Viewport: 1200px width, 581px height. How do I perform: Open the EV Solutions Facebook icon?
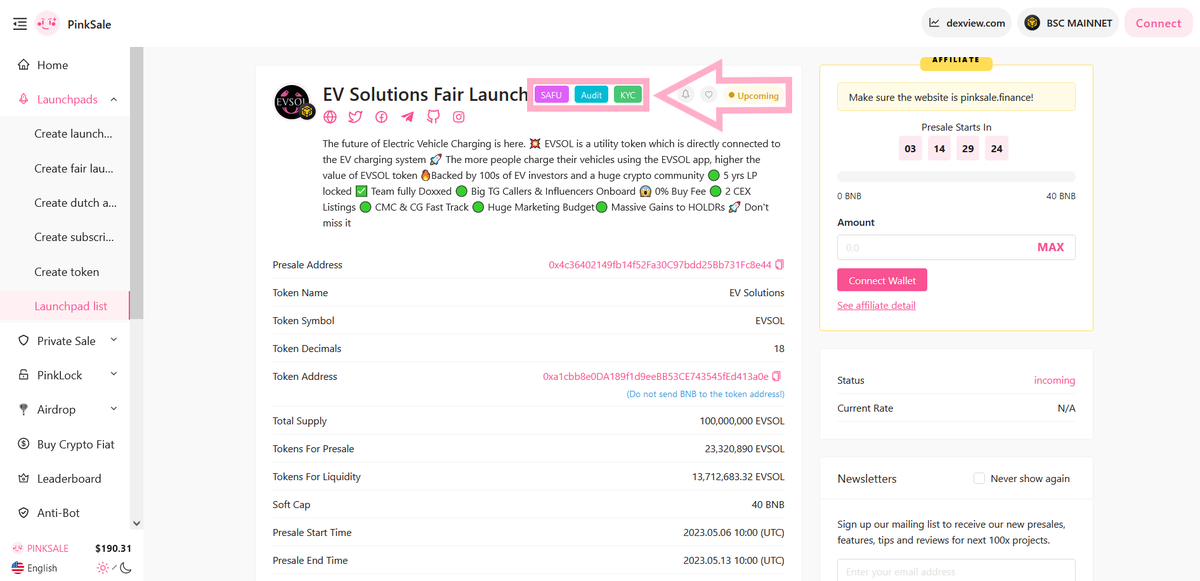click(x=382, y=117)
